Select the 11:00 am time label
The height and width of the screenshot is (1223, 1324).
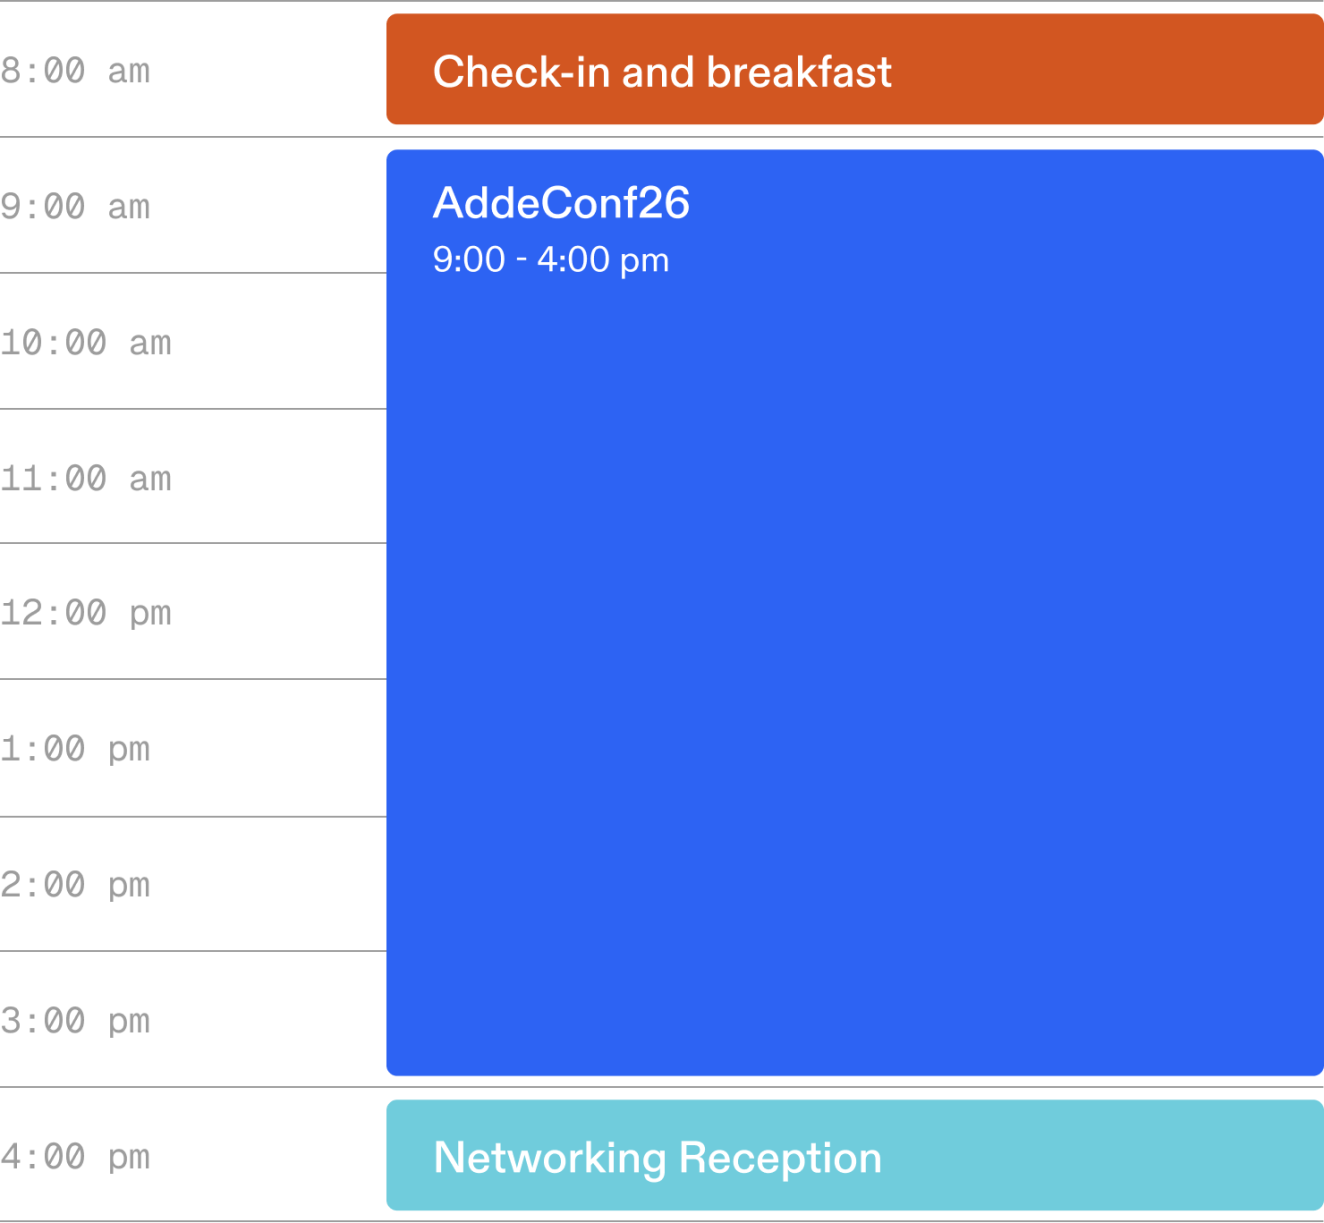(x=86, y=479)
